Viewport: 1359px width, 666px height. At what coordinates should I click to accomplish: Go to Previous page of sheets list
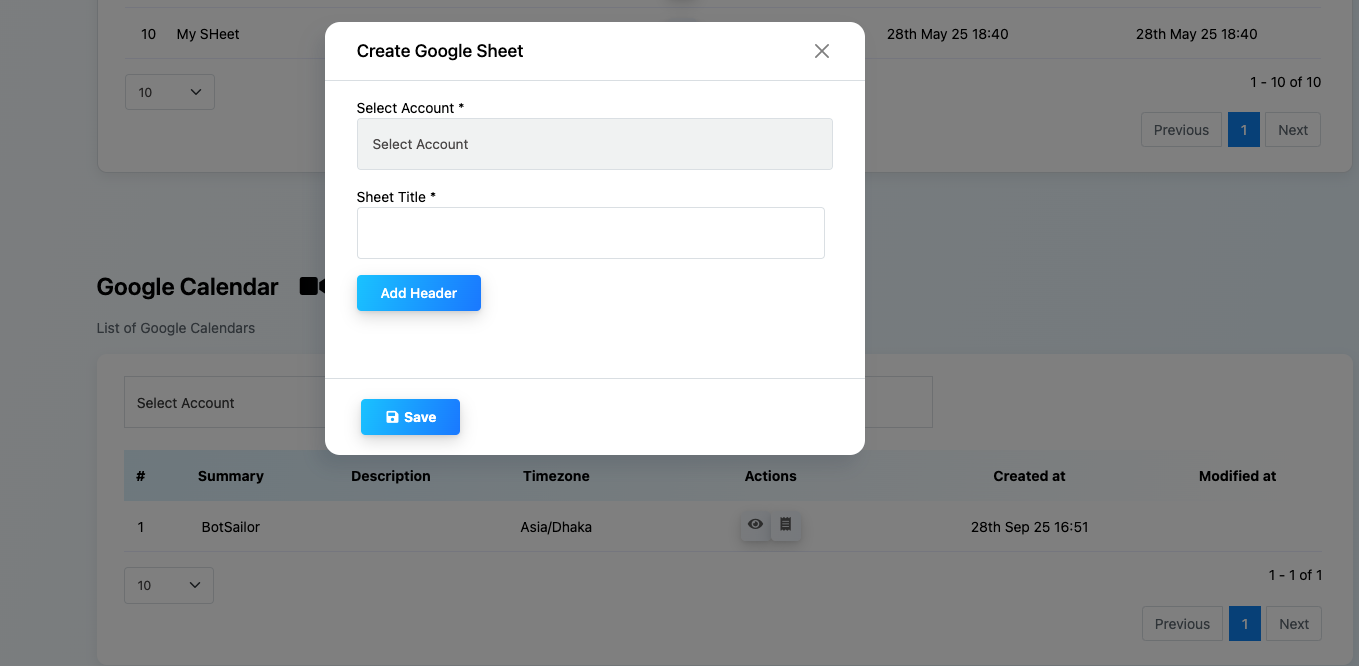pyautogui.click(x=1181, y=130)
